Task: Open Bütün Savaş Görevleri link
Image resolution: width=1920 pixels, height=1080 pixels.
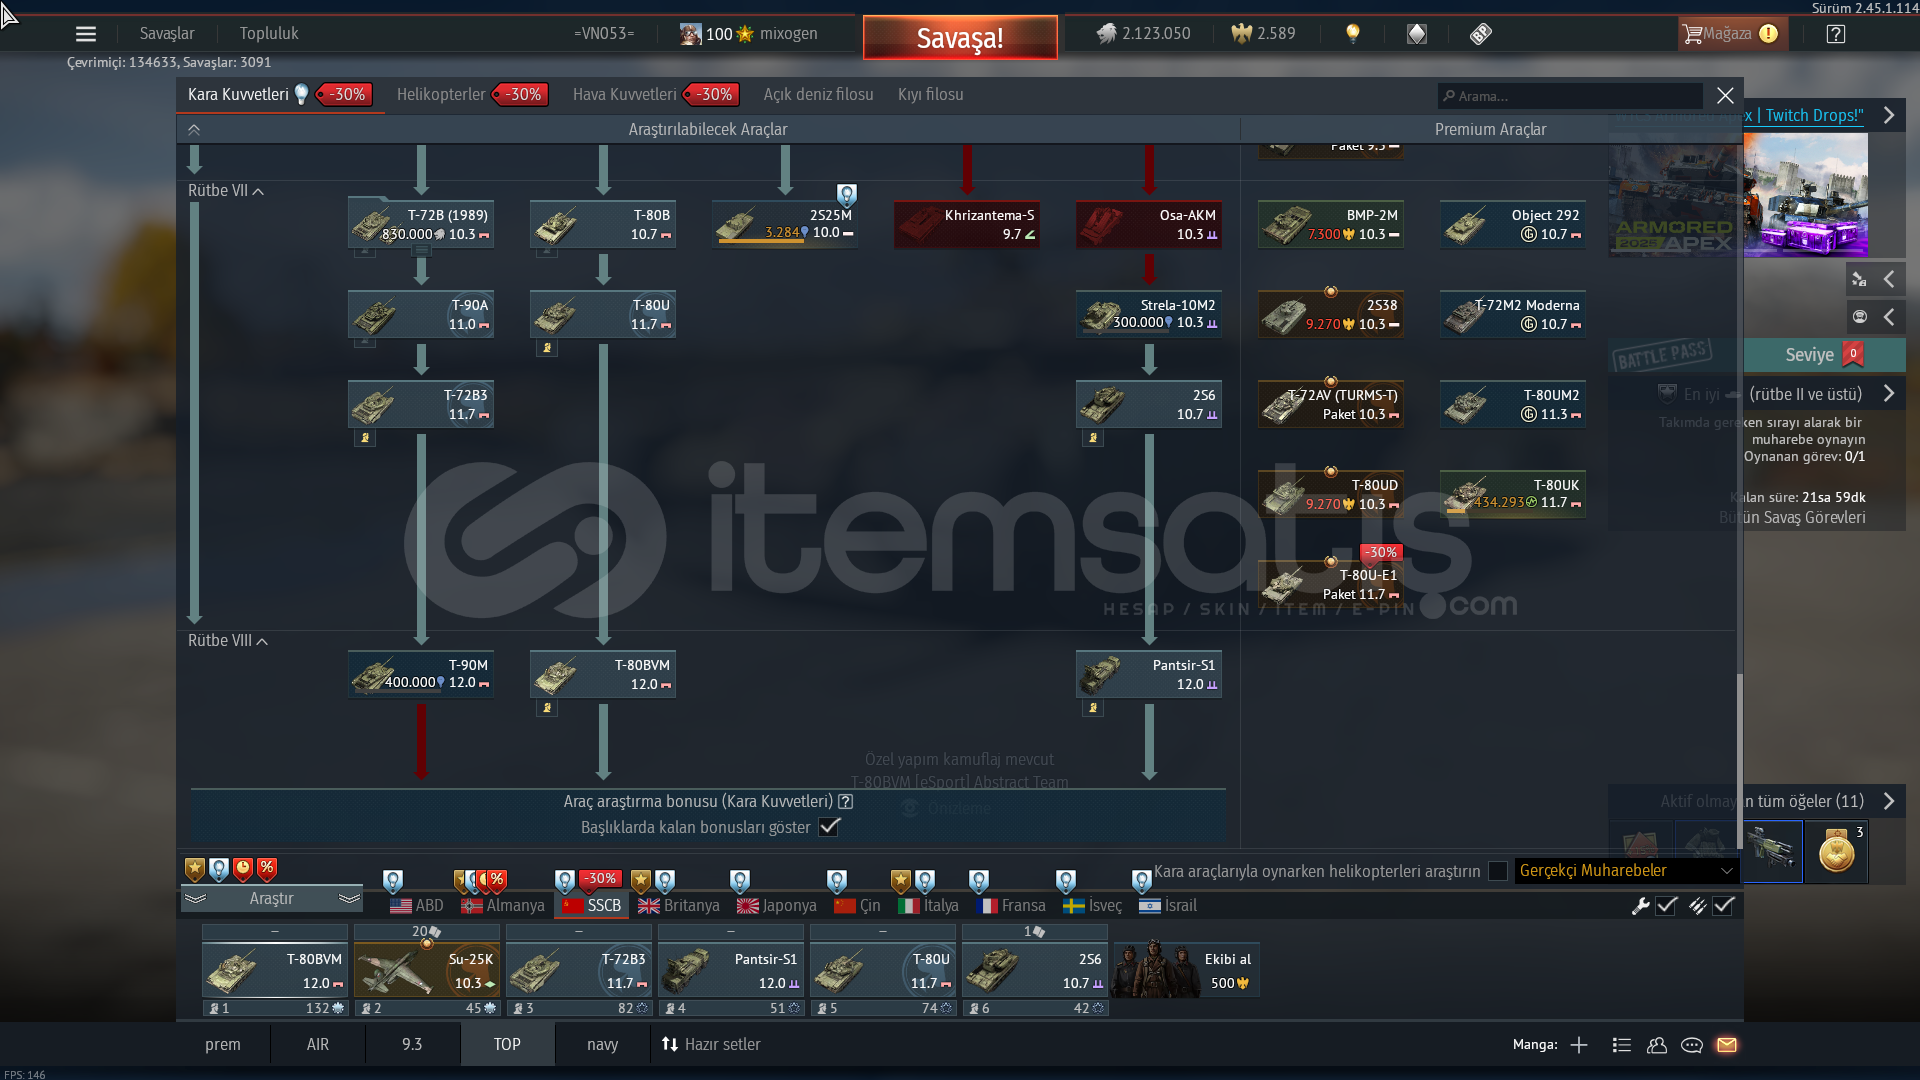Action: (x=1792, y=517)
